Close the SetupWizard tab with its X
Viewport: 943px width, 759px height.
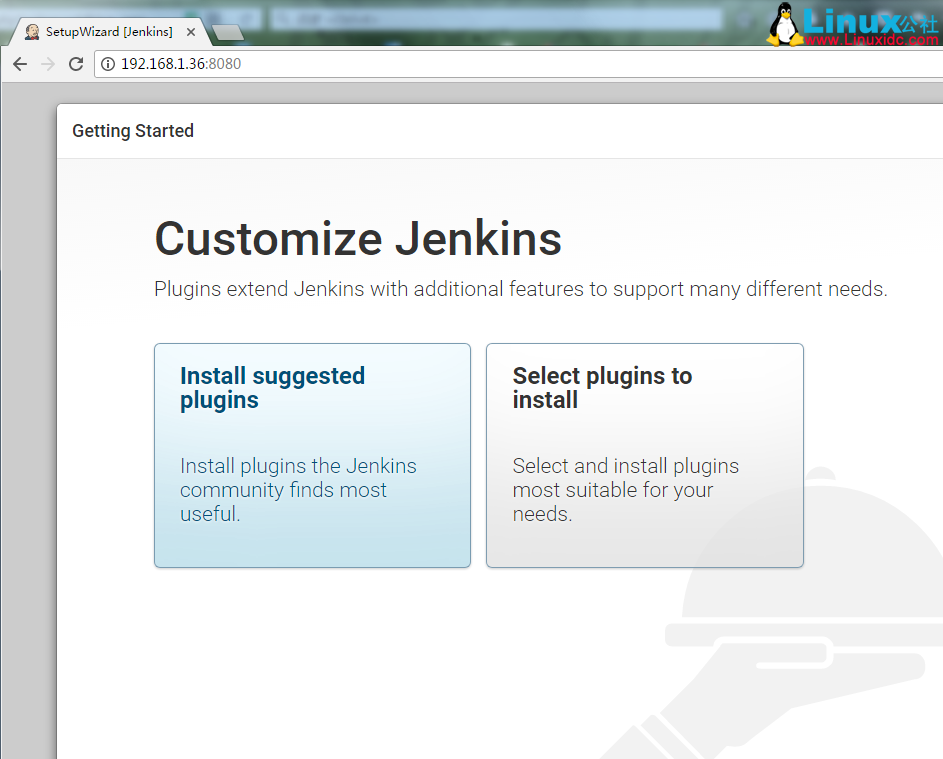[190, 31]
